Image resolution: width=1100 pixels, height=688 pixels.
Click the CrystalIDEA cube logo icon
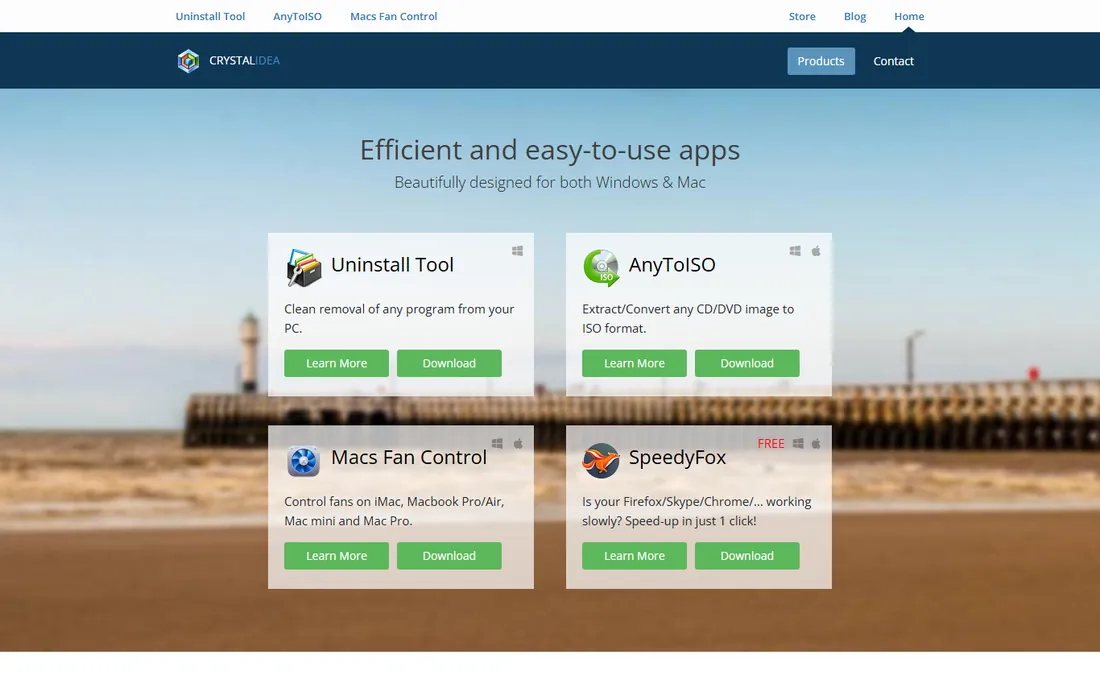[x=188, y=61]
